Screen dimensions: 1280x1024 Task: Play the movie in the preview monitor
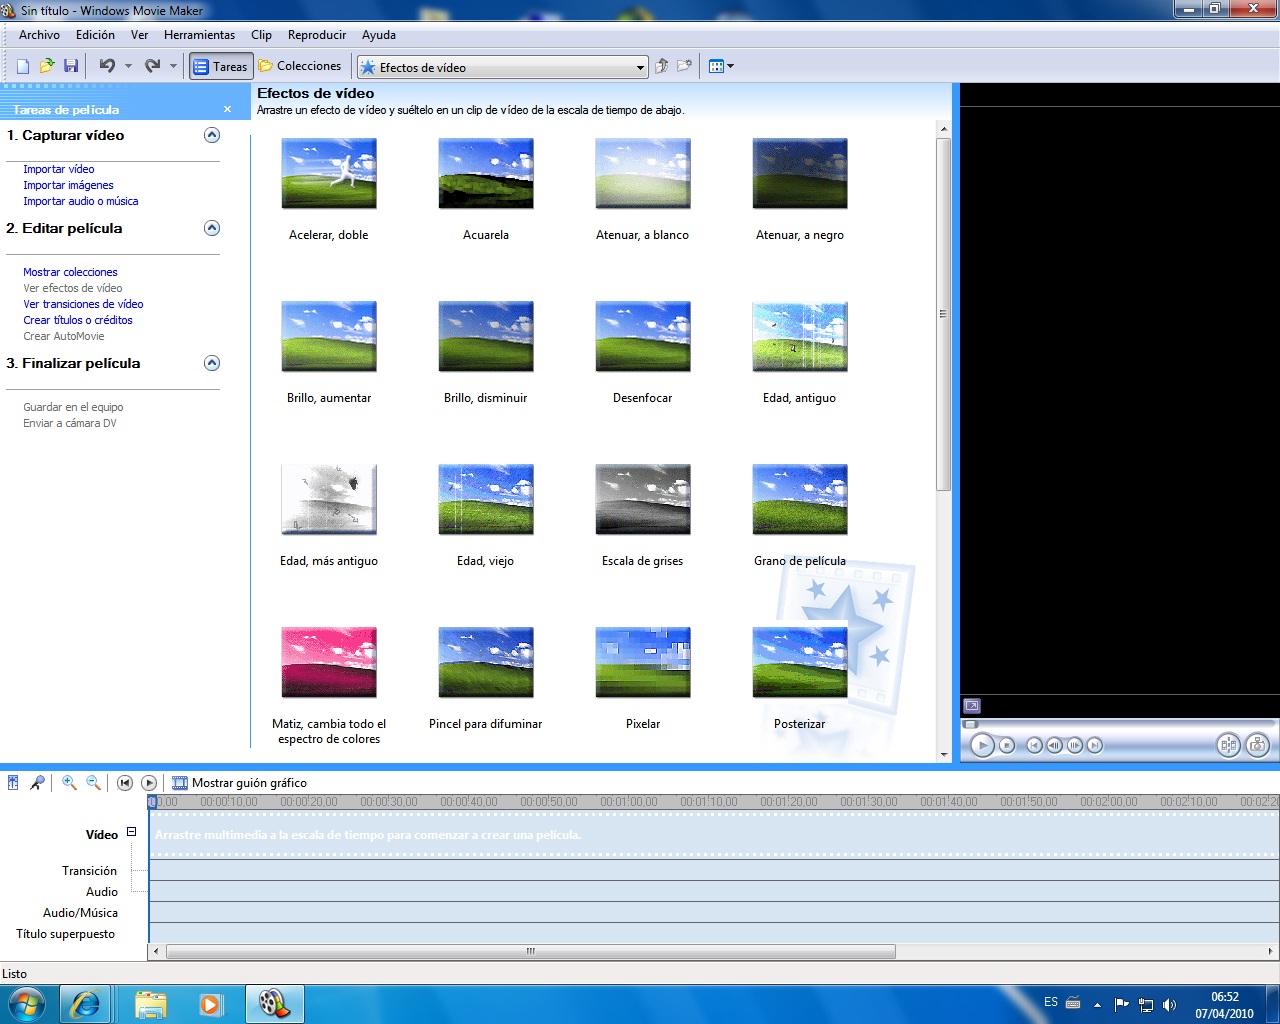point(983,744)
